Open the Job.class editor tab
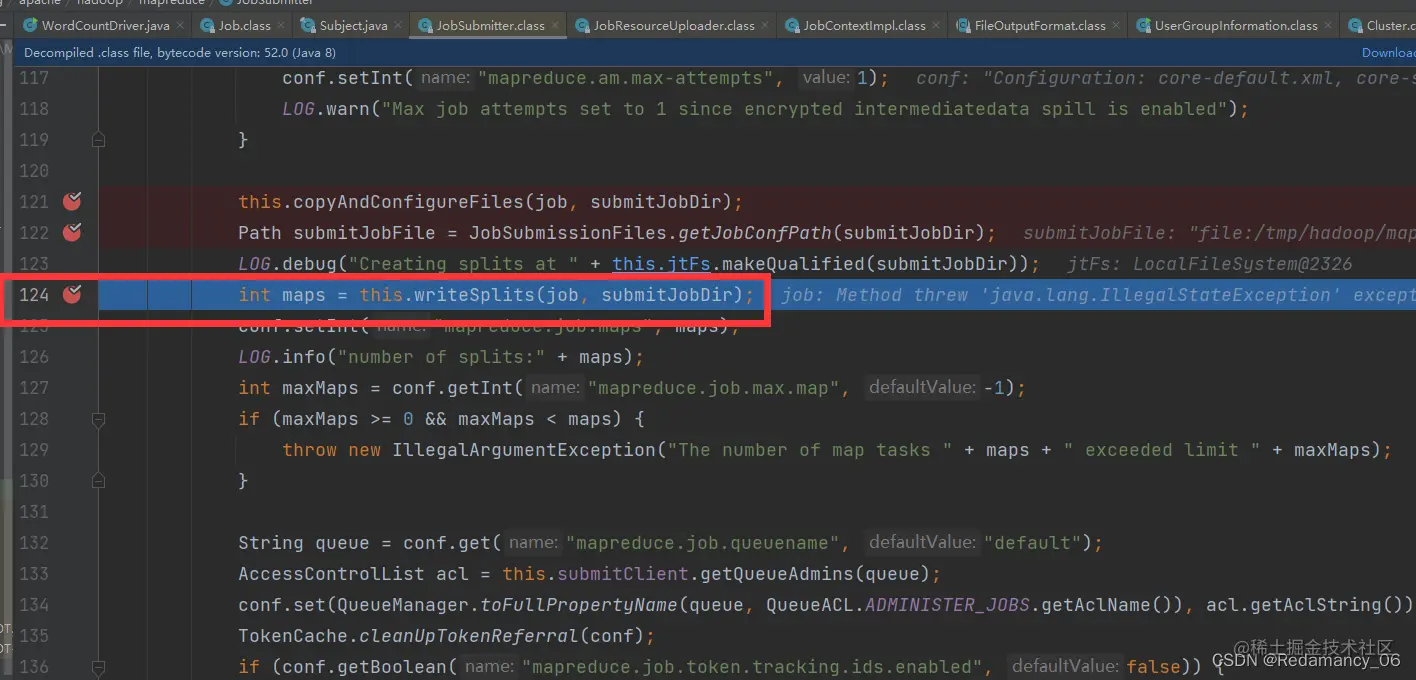The height and width of the screenshot is (680, 1416). pos(242,25)
